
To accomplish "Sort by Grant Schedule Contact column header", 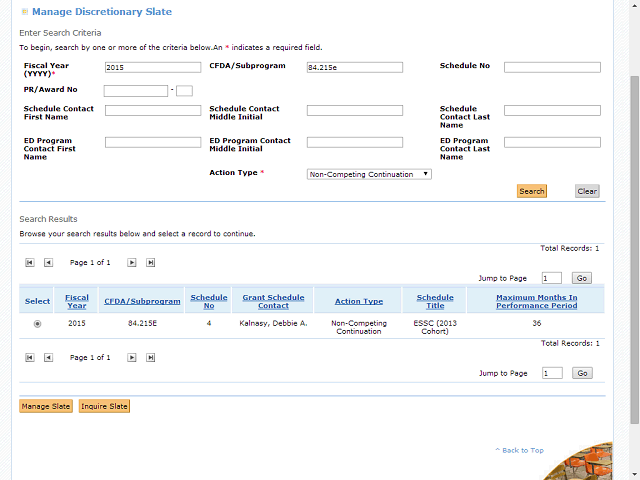I will (x=273, y=301).
